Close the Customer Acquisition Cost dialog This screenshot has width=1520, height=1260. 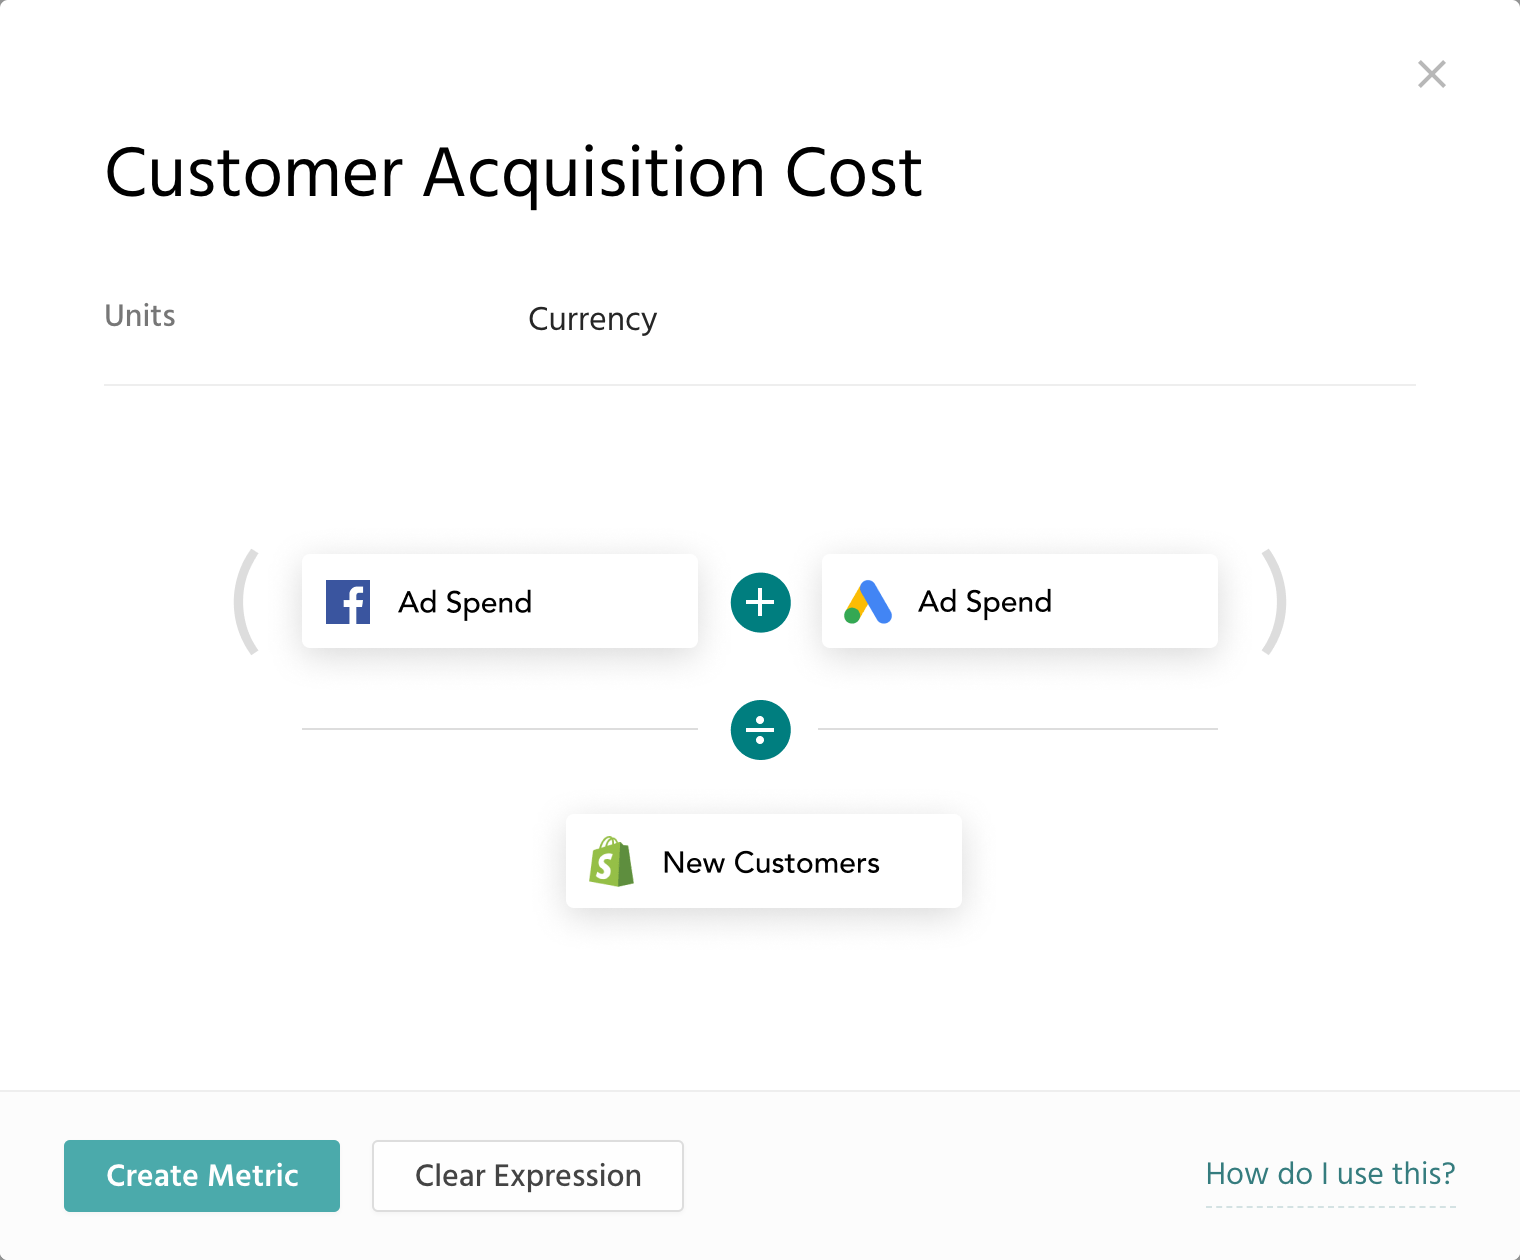click(x=1432, y=74)
